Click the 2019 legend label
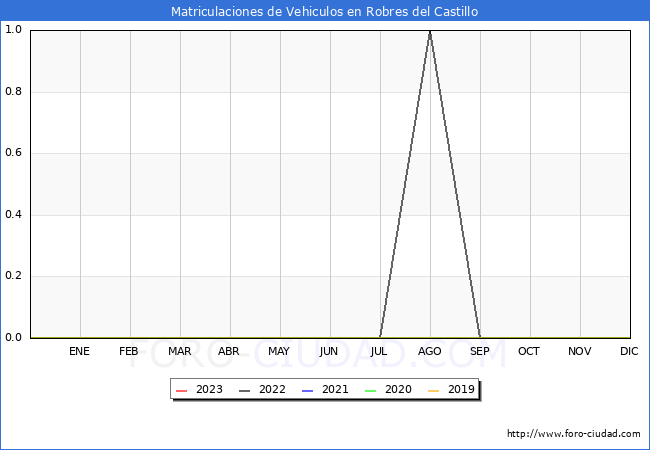The image size is (650, 450). point(461,390)
